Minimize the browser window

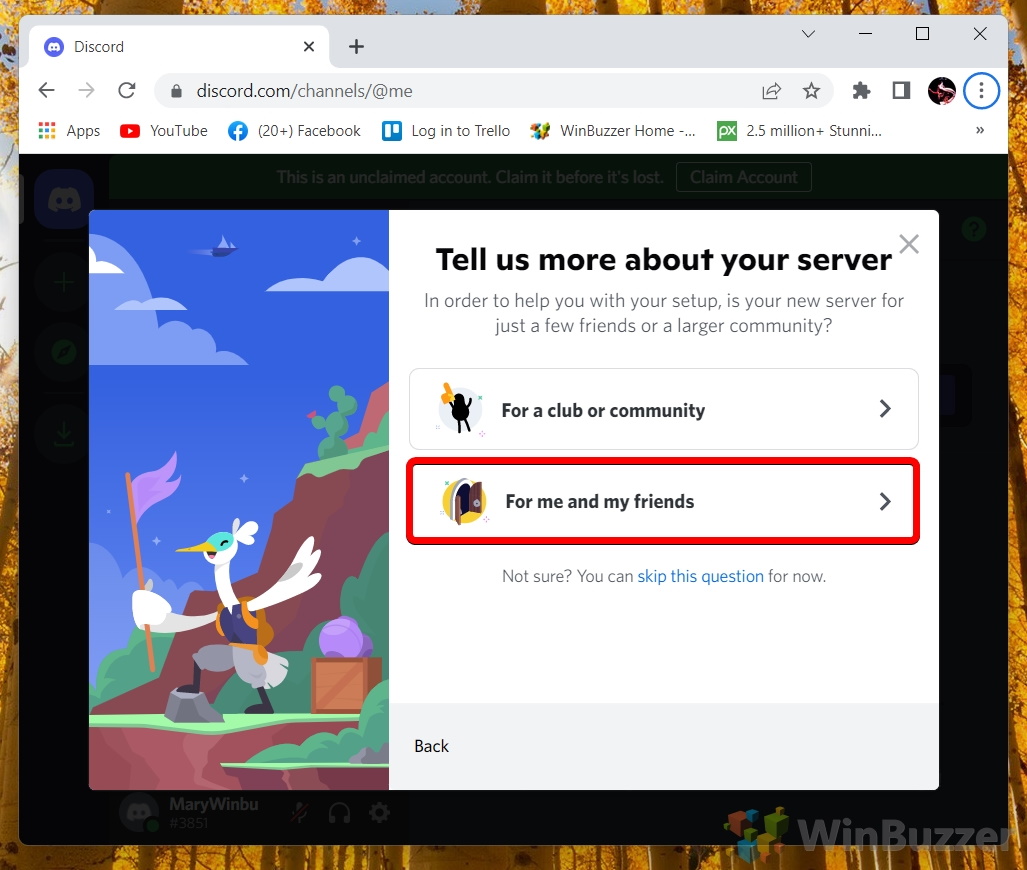[865, 33]
